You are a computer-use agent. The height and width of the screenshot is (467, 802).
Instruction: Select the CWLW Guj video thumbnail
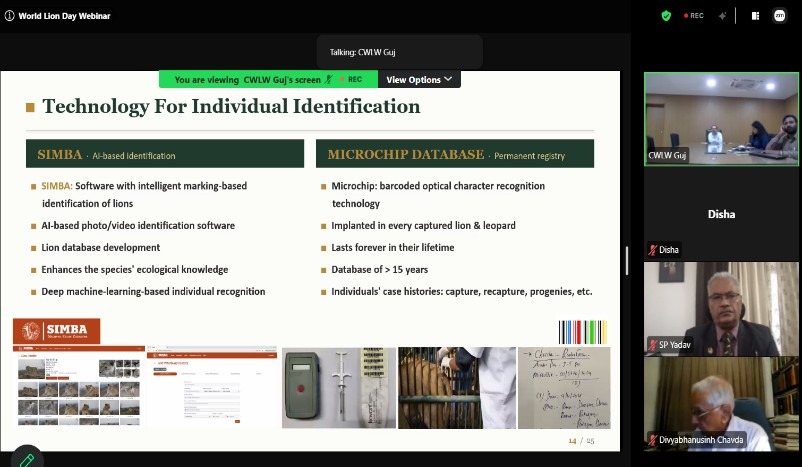click(x=721, y=119)
